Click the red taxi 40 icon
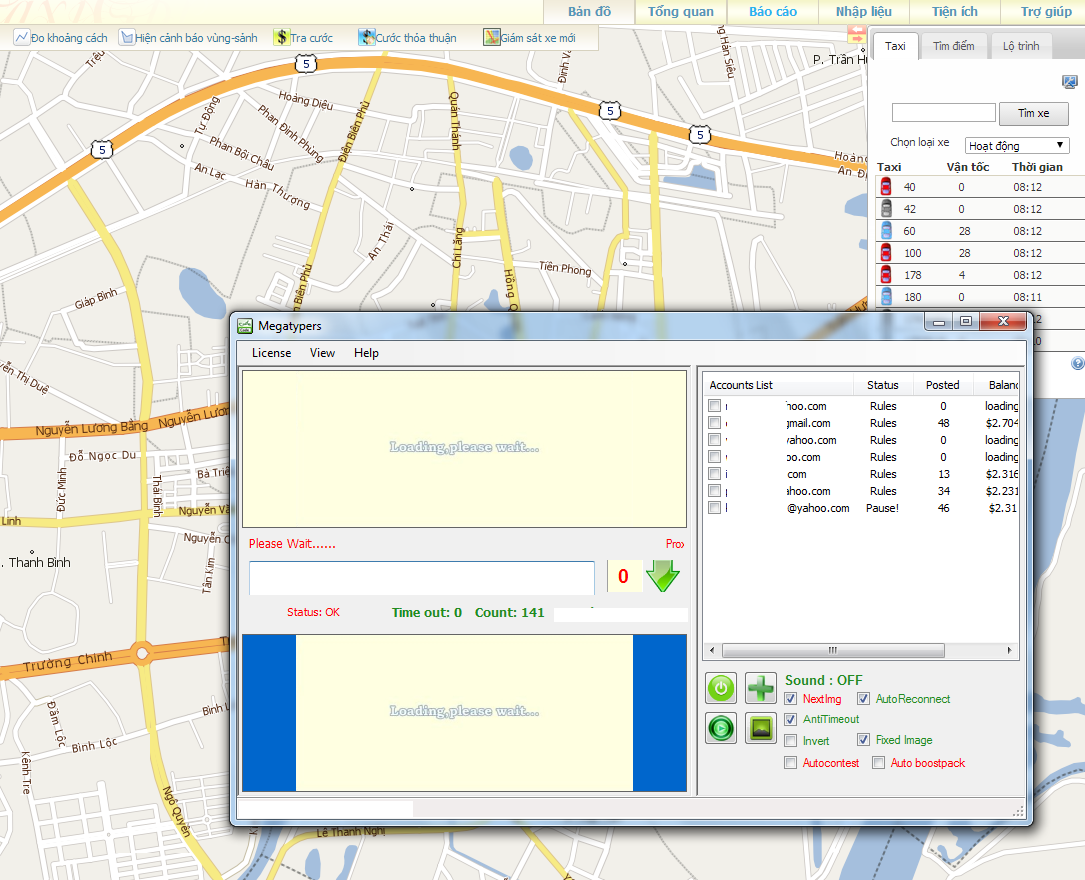This screenshot has height=880, width=1085. click(885, 187)
